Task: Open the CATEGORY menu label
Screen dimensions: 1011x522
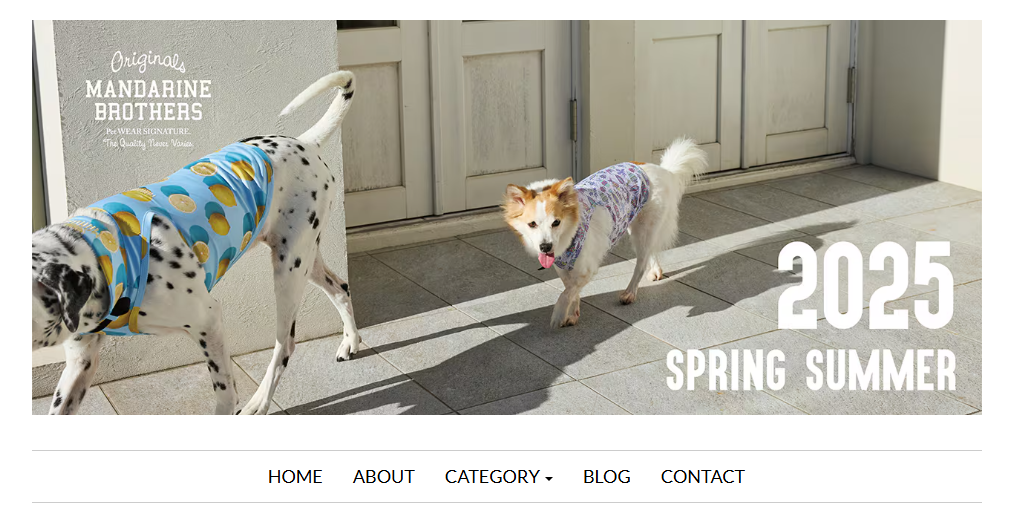Action: [x=492, y=477]
